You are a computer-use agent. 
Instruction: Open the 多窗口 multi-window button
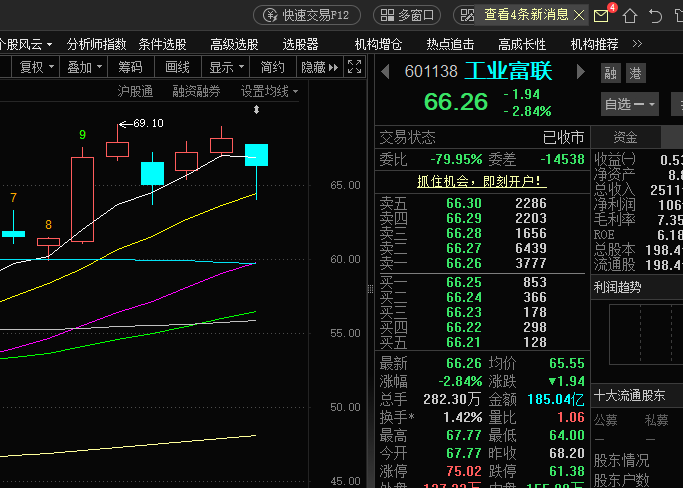(x=407, y=15)
